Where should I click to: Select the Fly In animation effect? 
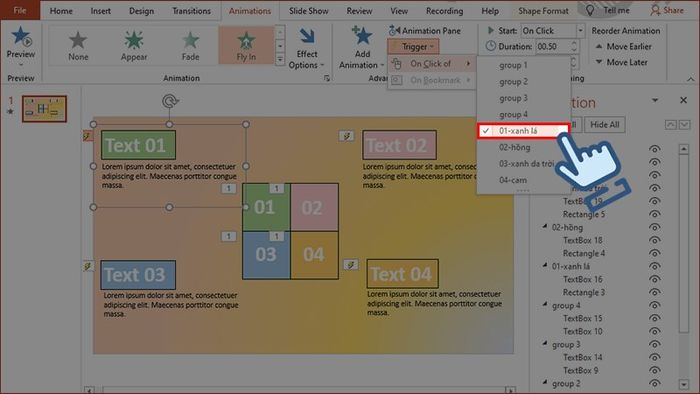(246, 46)
